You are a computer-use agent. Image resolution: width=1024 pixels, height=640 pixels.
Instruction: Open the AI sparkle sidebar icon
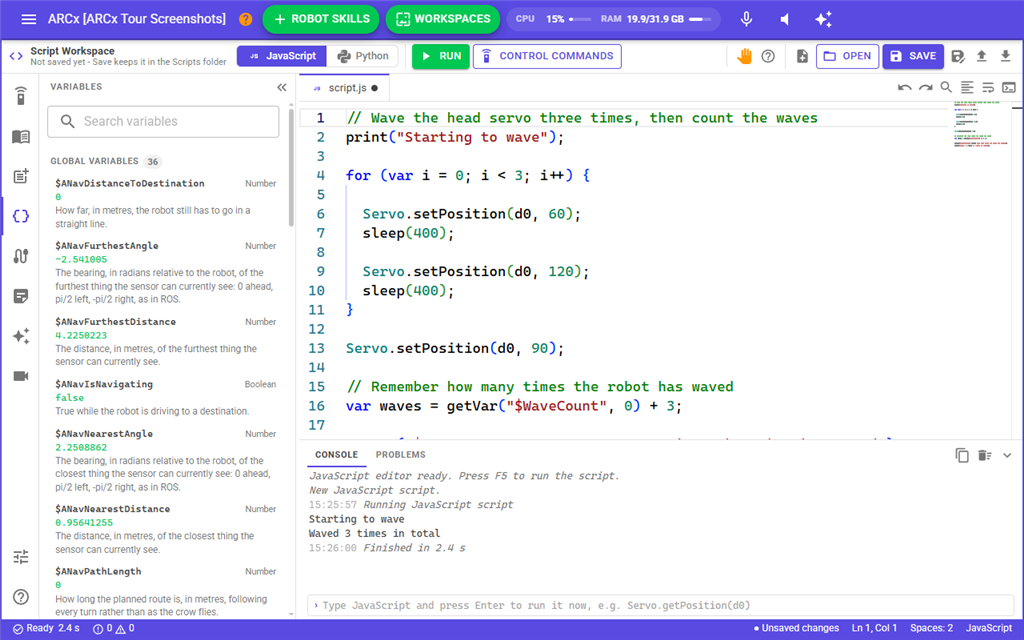(x=21, y=336)
